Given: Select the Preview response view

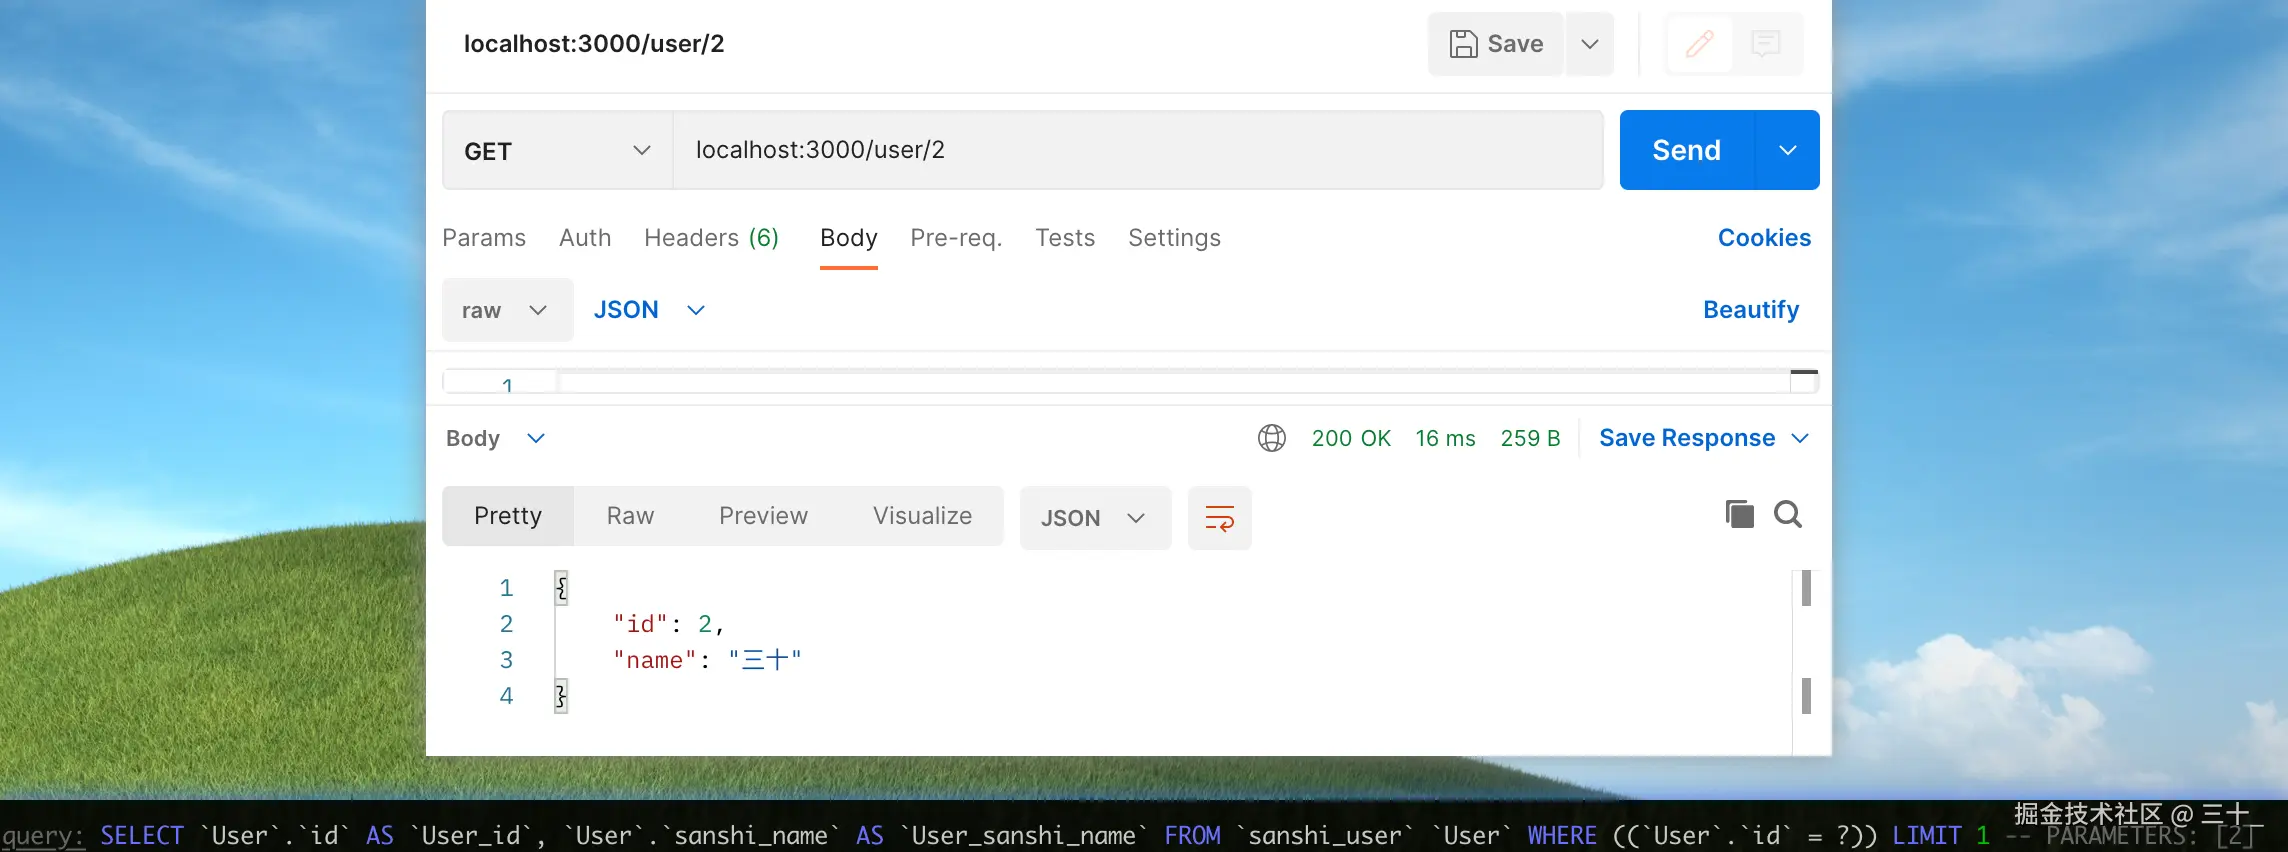Looking at the screenshot, I should 763,516.
